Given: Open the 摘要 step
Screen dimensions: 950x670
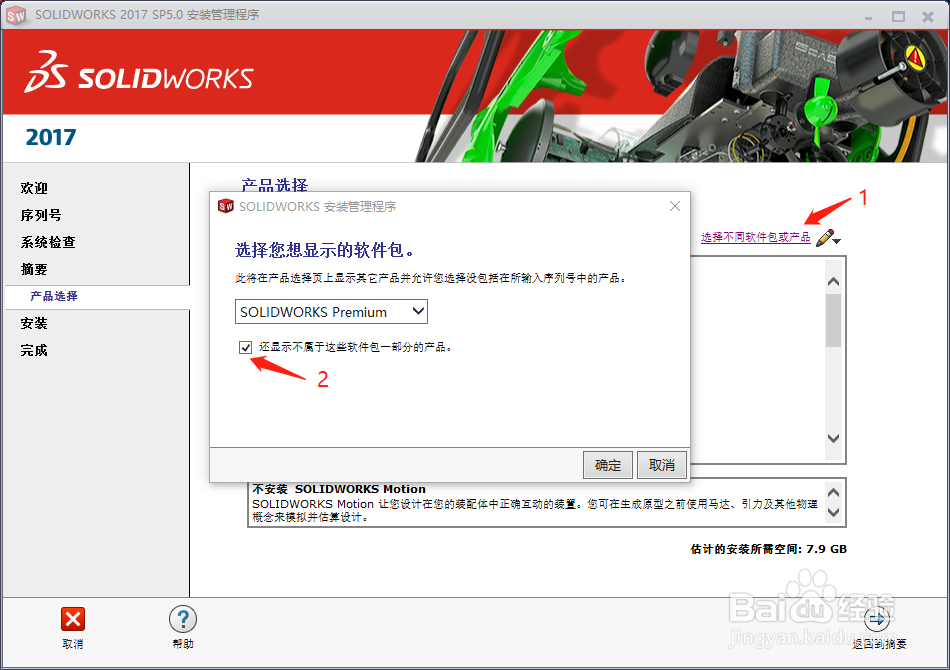Looking at the screenshot, I should click(34, 269).
